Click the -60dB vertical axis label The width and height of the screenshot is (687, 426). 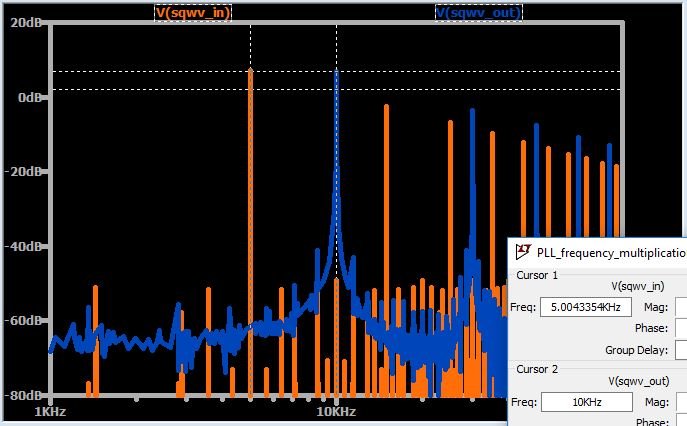24,321
